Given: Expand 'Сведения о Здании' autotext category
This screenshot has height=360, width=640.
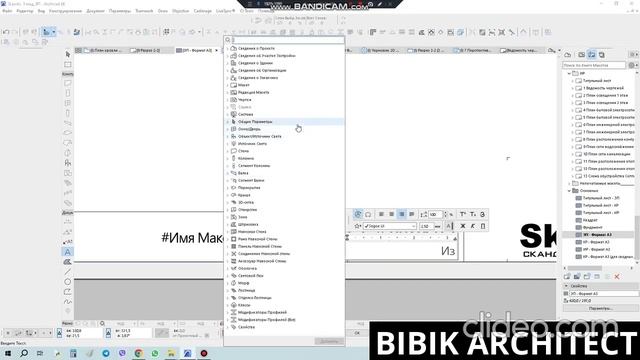Looking at the screenshot, I should [x=227, y=63].
